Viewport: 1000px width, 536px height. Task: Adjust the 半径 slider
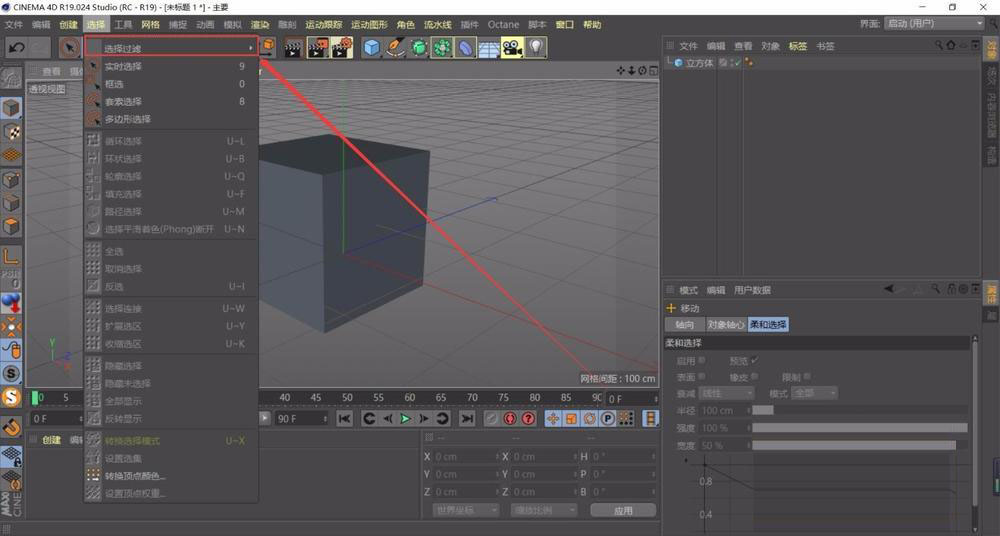tap(859, 410)
